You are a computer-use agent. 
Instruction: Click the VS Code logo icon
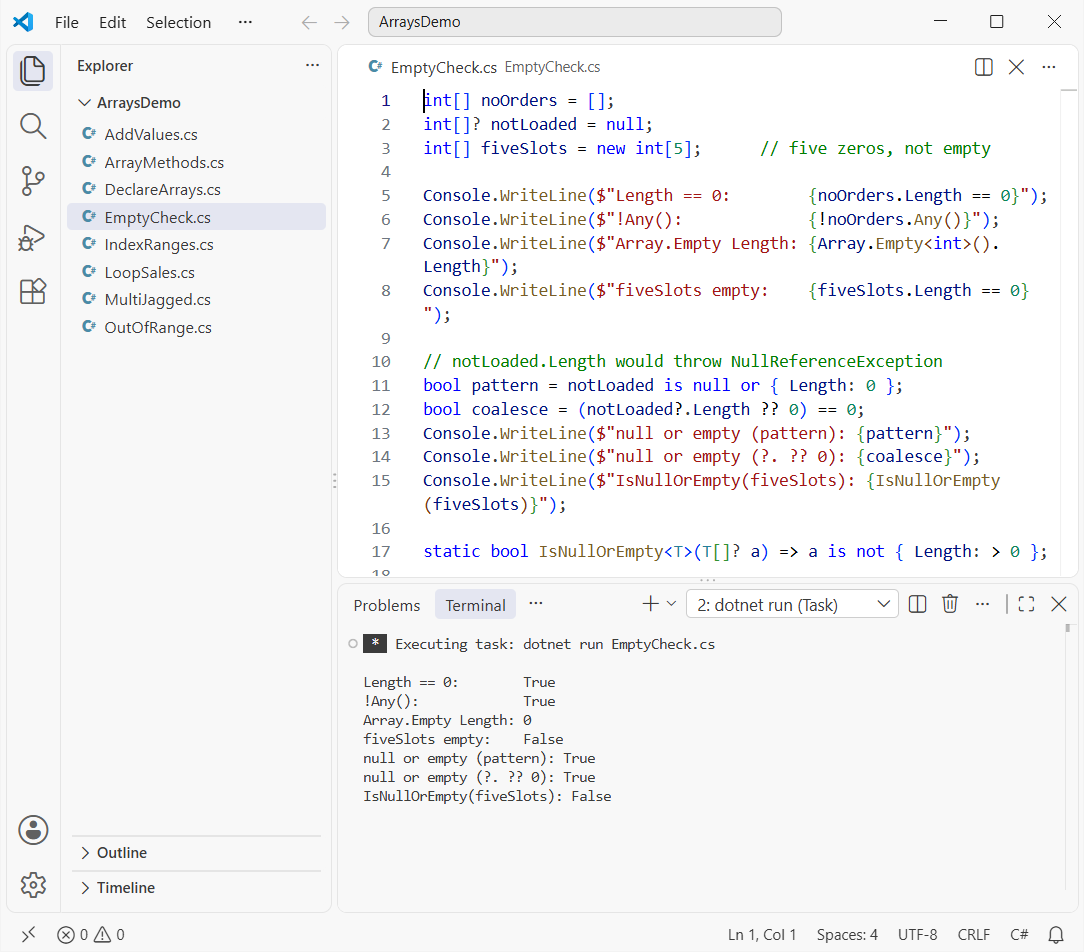[x=24, y=22]
